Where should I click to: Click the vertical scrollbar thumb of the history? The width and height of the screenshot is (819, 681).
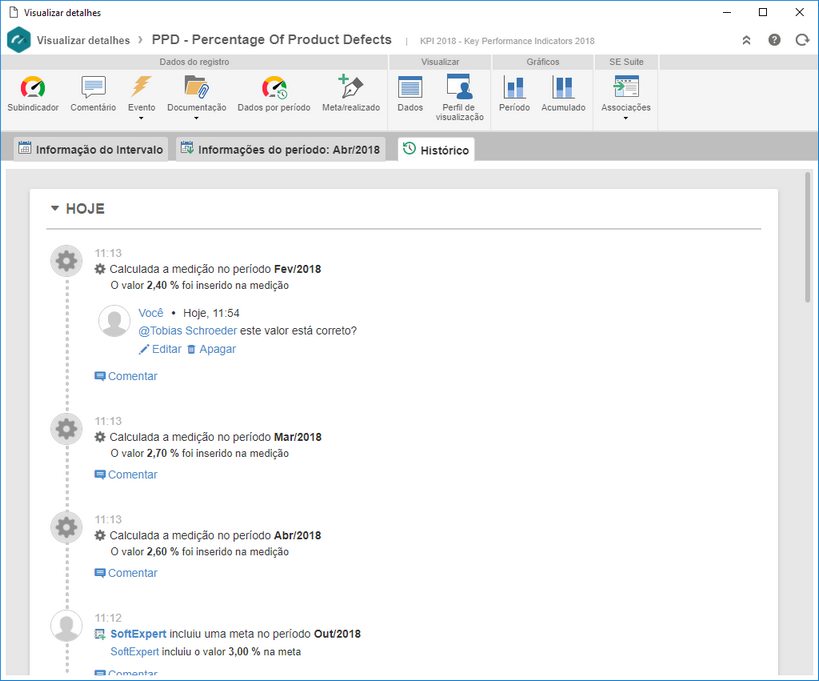pyautogui.click(x=808, y=237)
